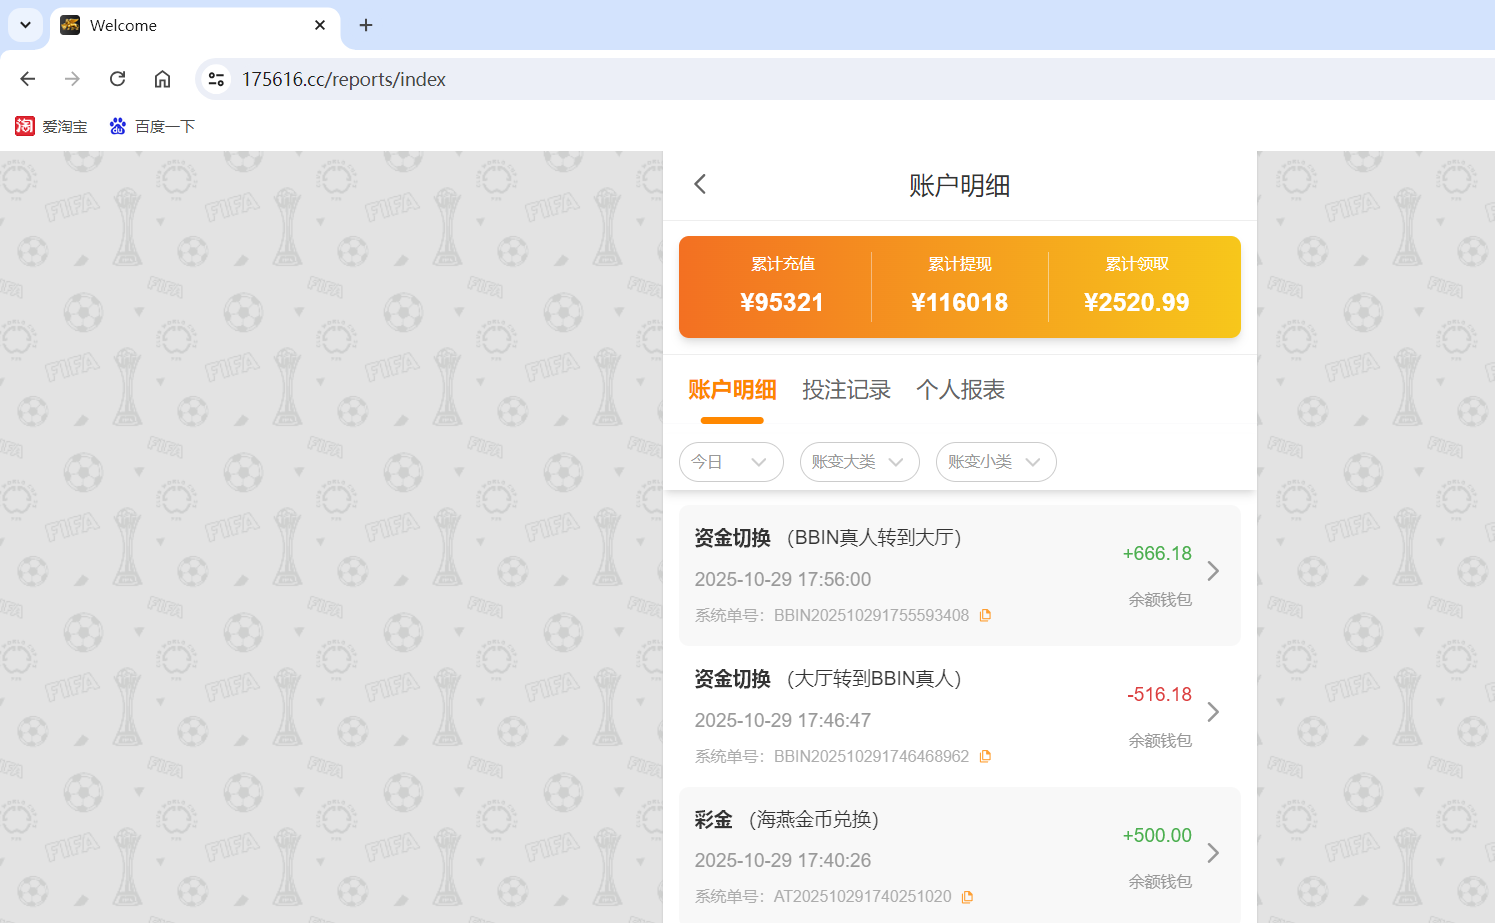Copy order number AT202510291740251020 via copy icon
1495x923 pixels.
pos(967,896)
